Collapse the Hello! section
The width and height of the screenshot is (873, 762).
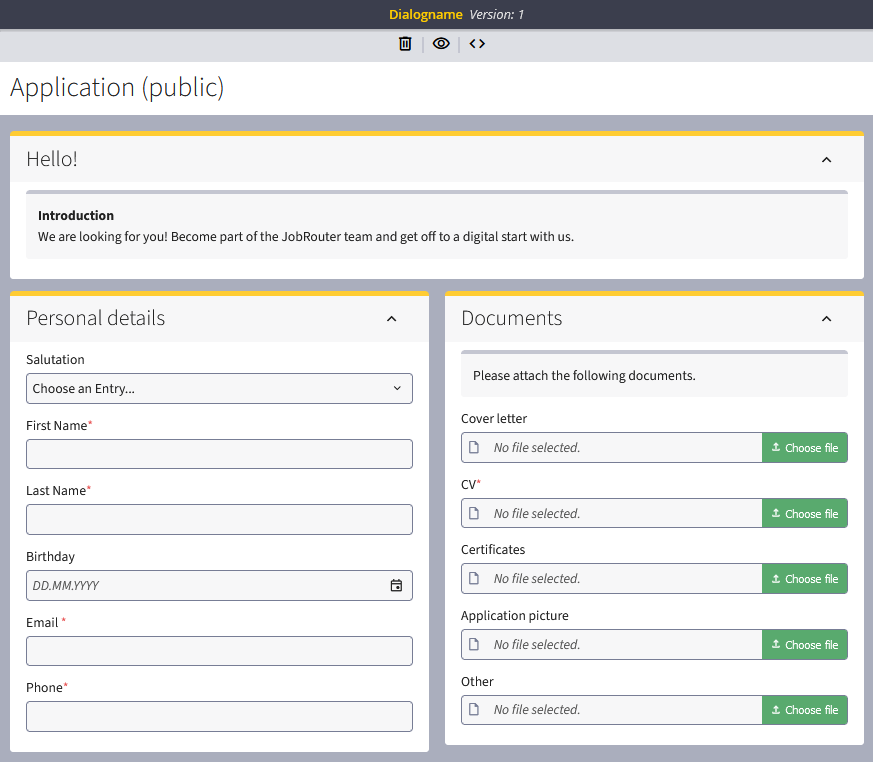click(826, 160)
